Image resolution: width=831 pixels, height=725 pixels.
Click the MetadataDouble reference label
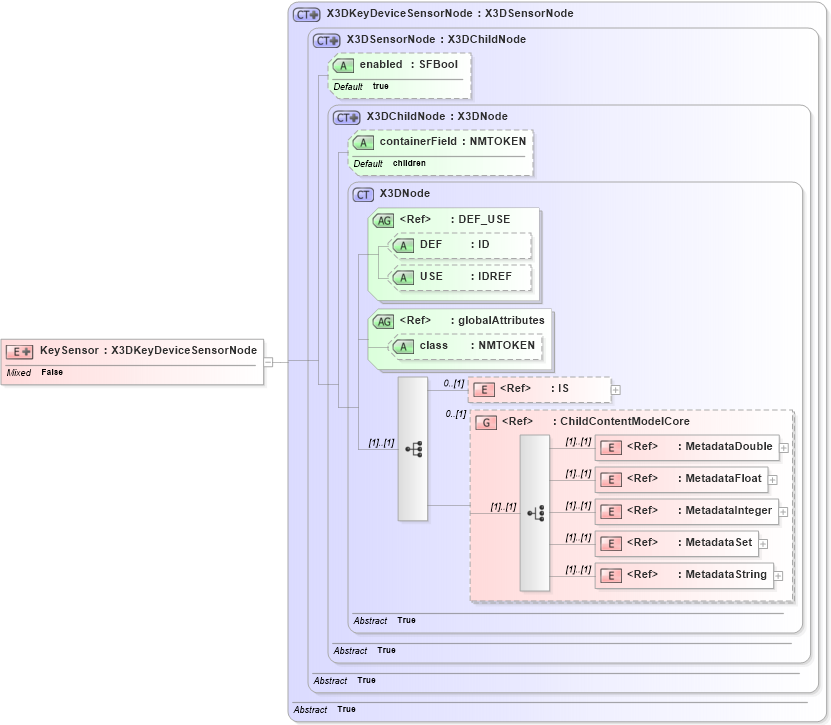click(x=700, y=446)
